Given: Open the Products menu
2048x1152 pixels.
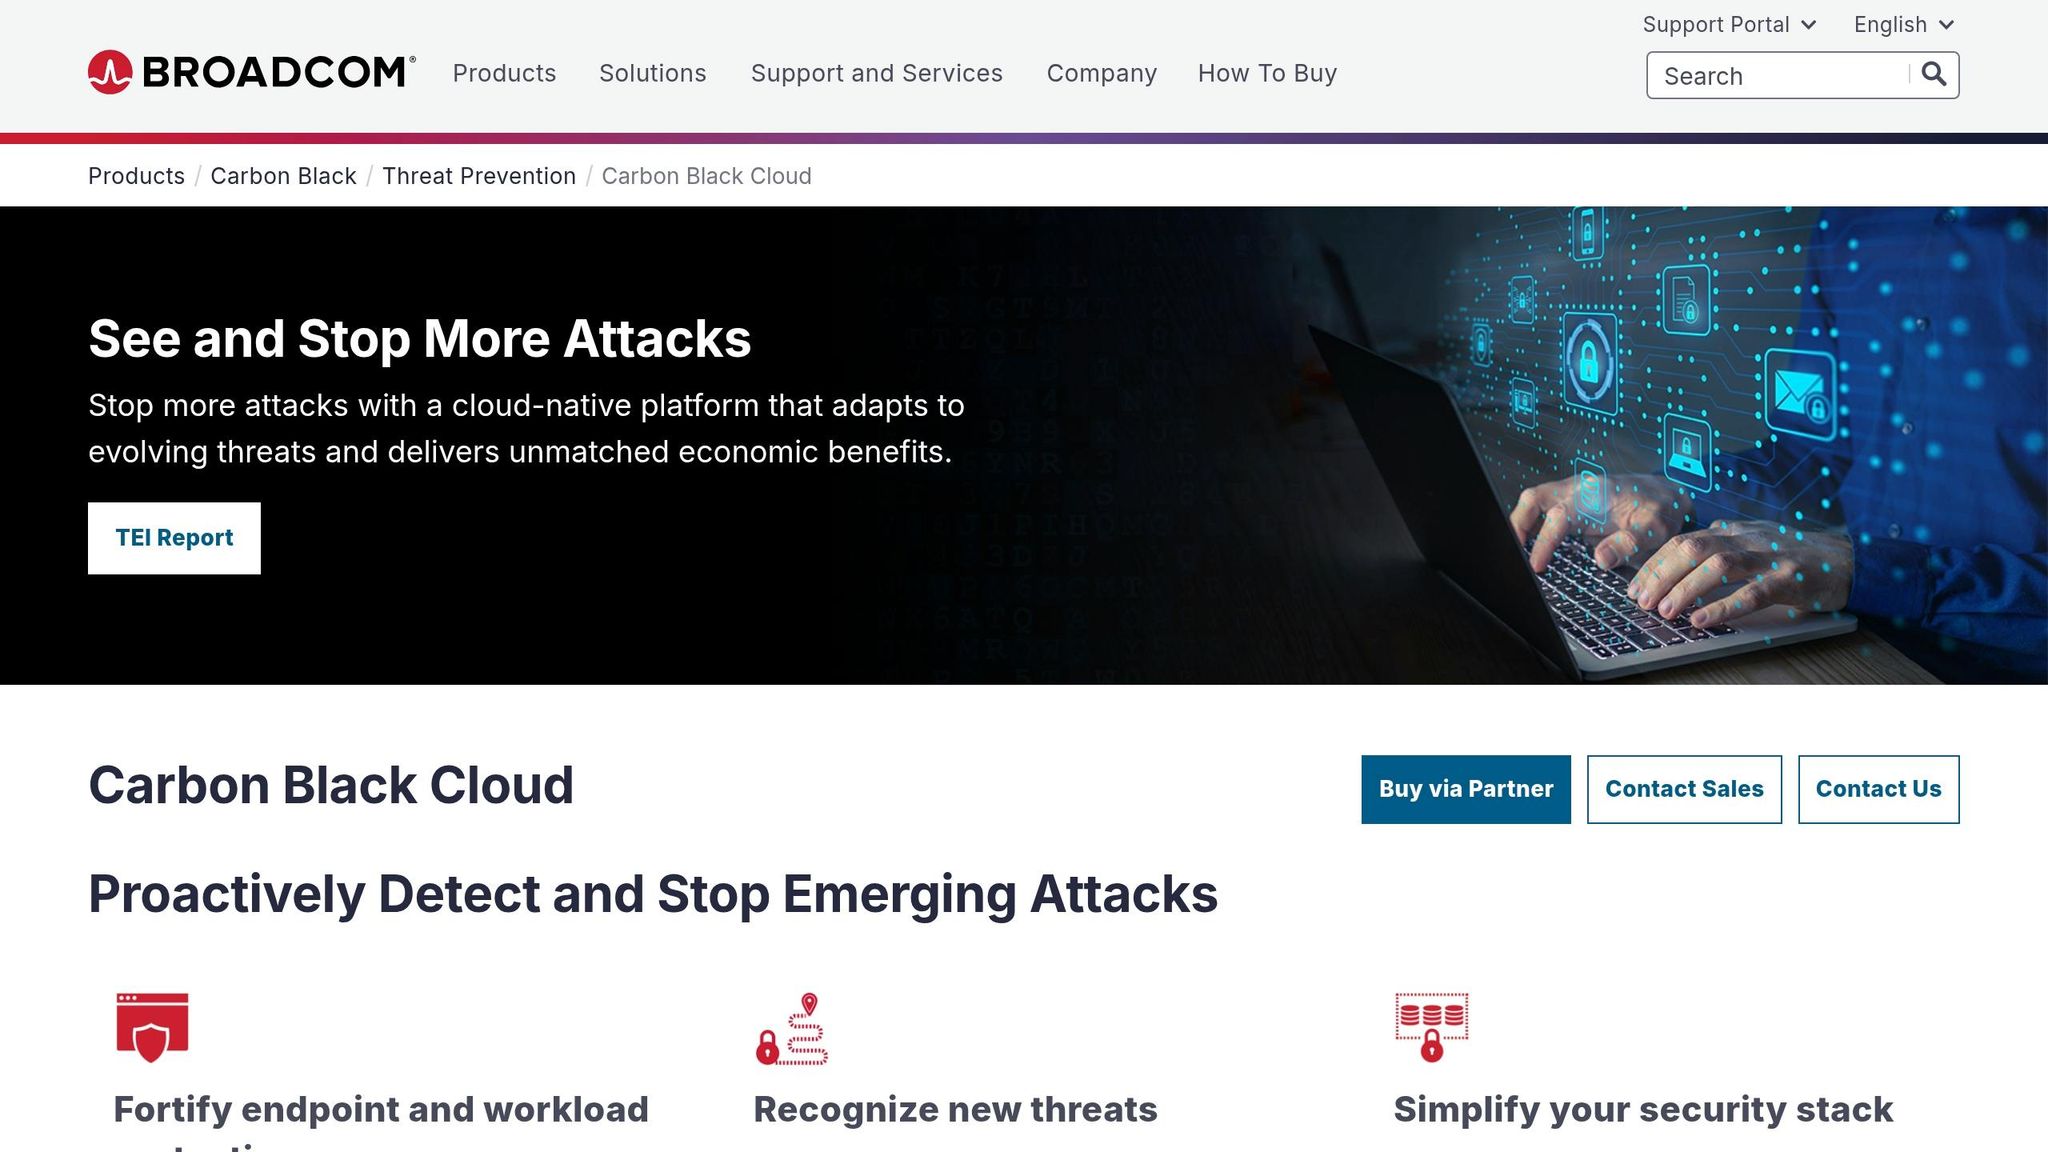Looking at the screenshot, I should pos(504,73).
